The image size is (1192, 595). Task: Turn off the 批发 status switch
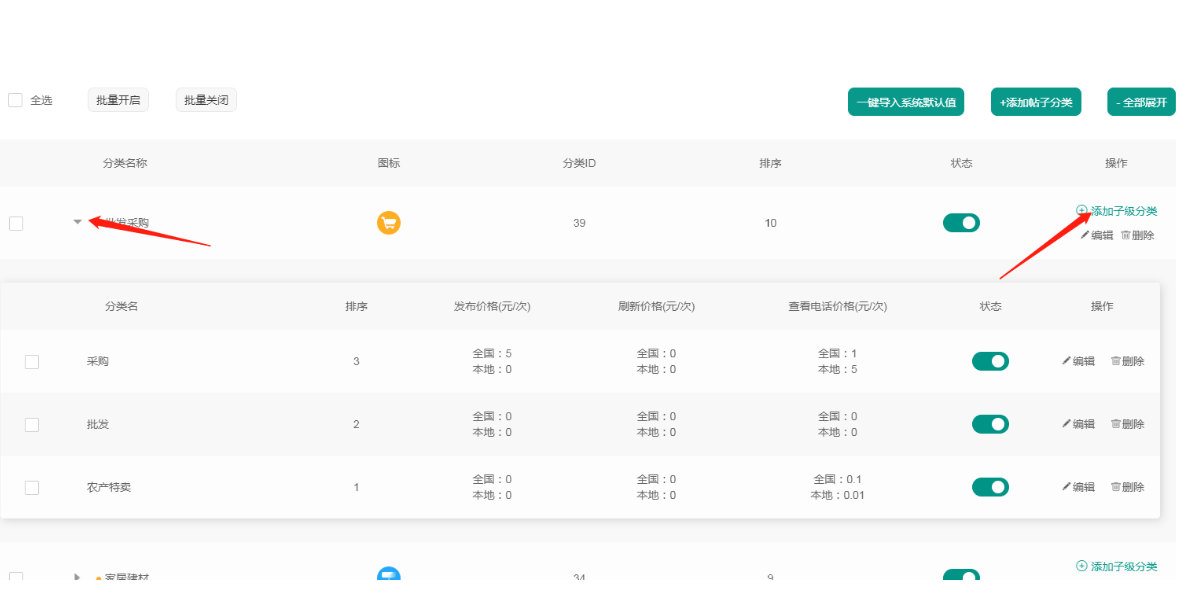[x=990, y=424]
